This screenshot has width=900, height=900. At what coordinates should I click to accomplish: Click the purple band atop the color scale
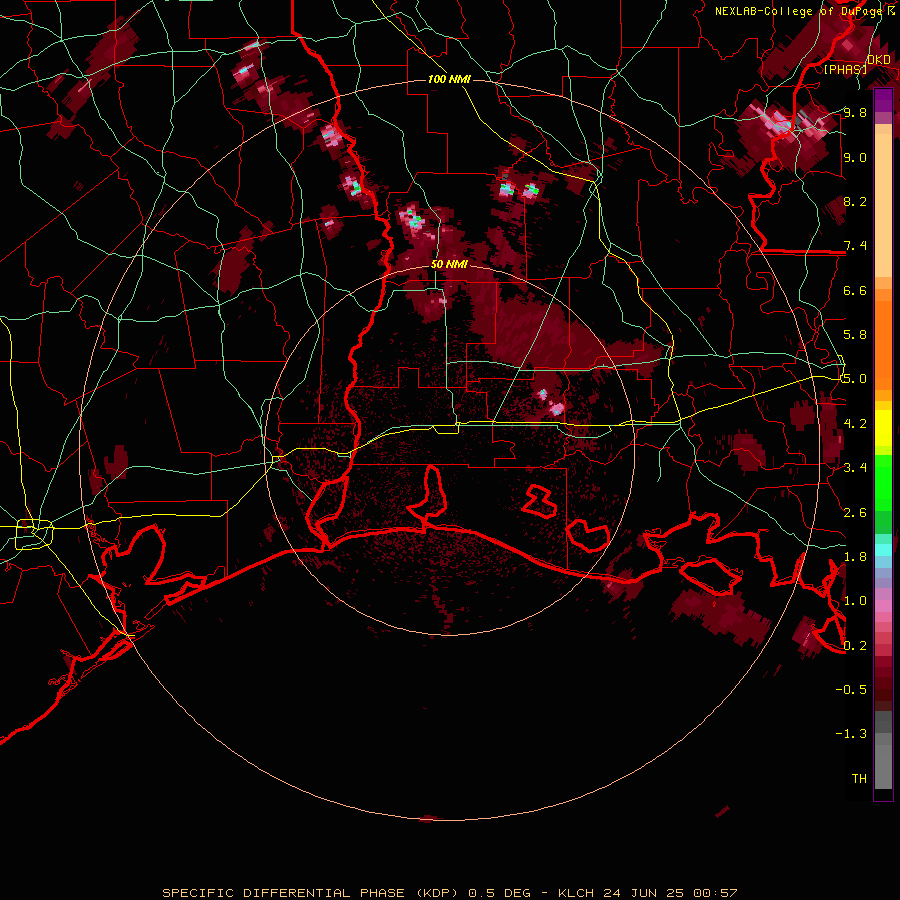[x=883, y=99]
